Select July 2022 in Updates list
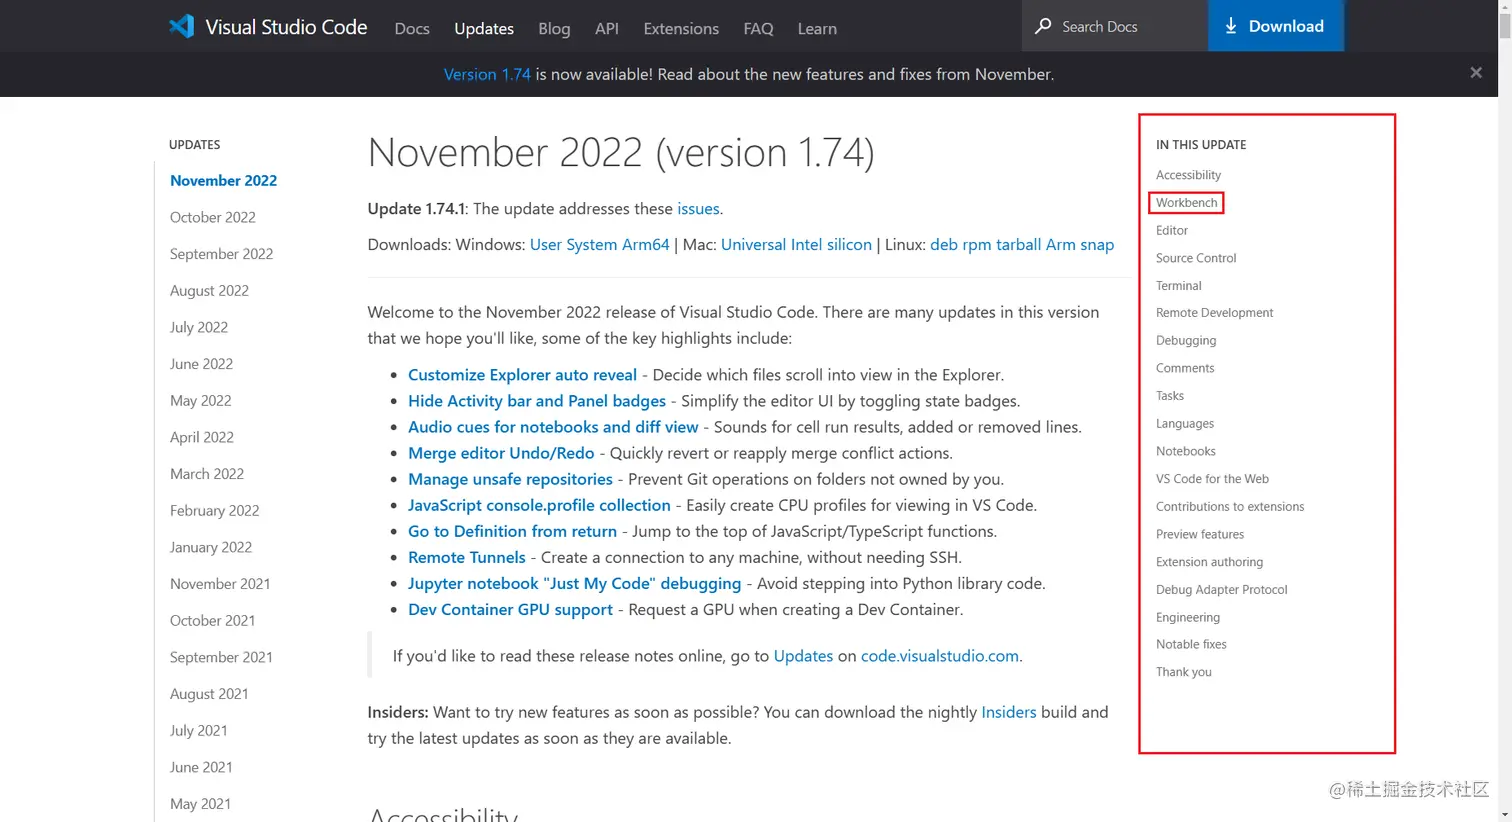Screen dimensions: 1512x822 [199, 327]
